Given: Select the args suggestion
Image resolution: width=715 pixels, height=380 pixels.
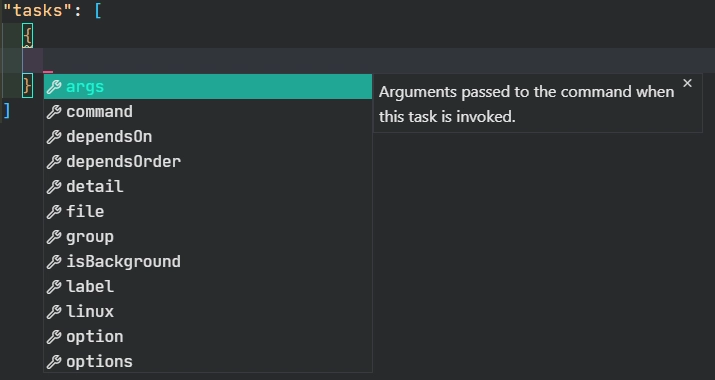Looking at the screenshot, I should click(x=208, y=87).
